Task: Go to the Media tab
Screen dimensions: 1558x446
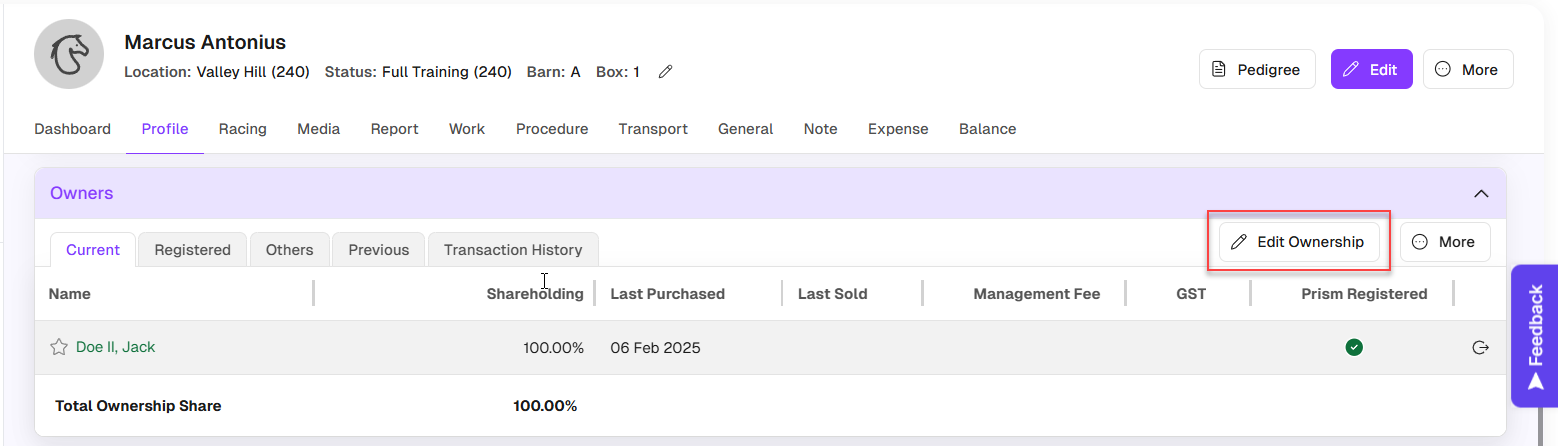Action: pos(318,129)
